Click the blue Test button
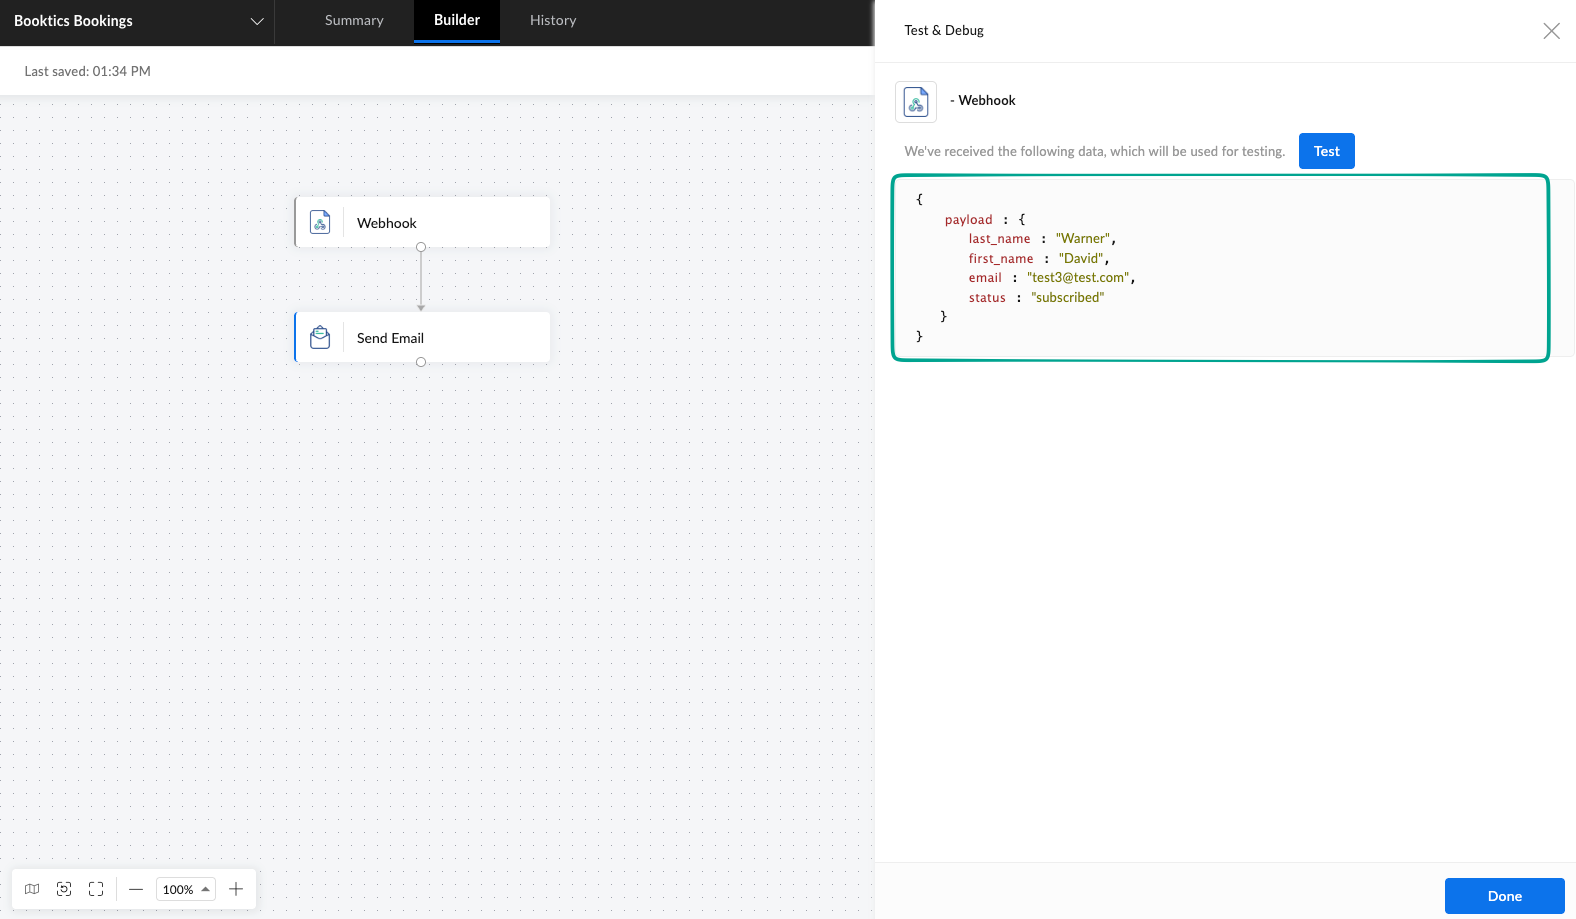The width and height of the screenshot is (1576, 919). click(x=1326, y=151)
